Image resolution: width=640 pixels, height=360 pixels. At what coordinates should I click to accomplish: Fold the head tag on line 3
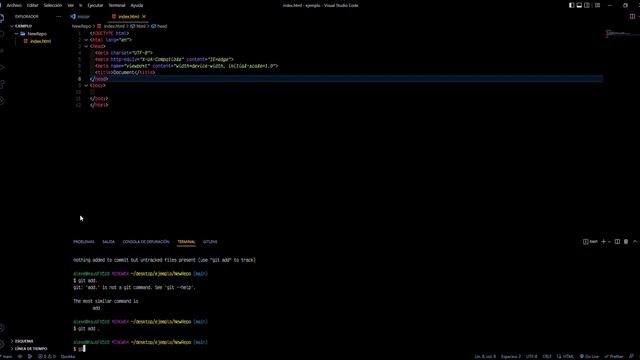tap(86, 47)
